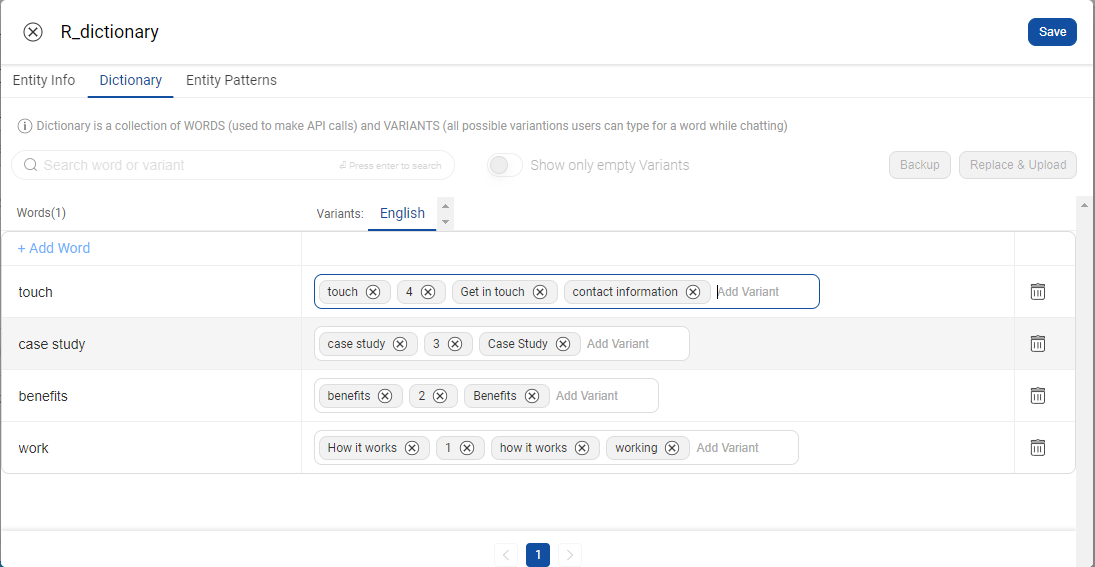Delete the case study word row
Viewport: 1095px width, 567px height.
pos(1038,344)
